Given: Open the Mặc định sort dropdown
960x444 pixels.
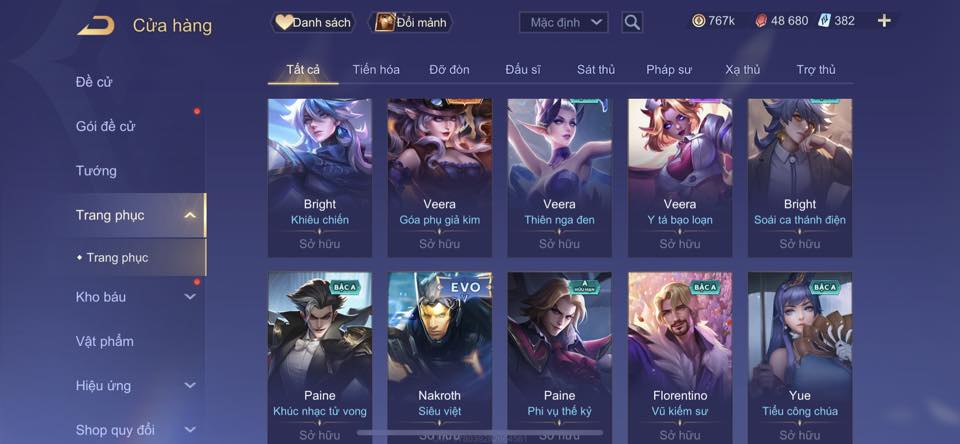Looking at the screenshot, I should pyautogui.click(x=563, y=23).
